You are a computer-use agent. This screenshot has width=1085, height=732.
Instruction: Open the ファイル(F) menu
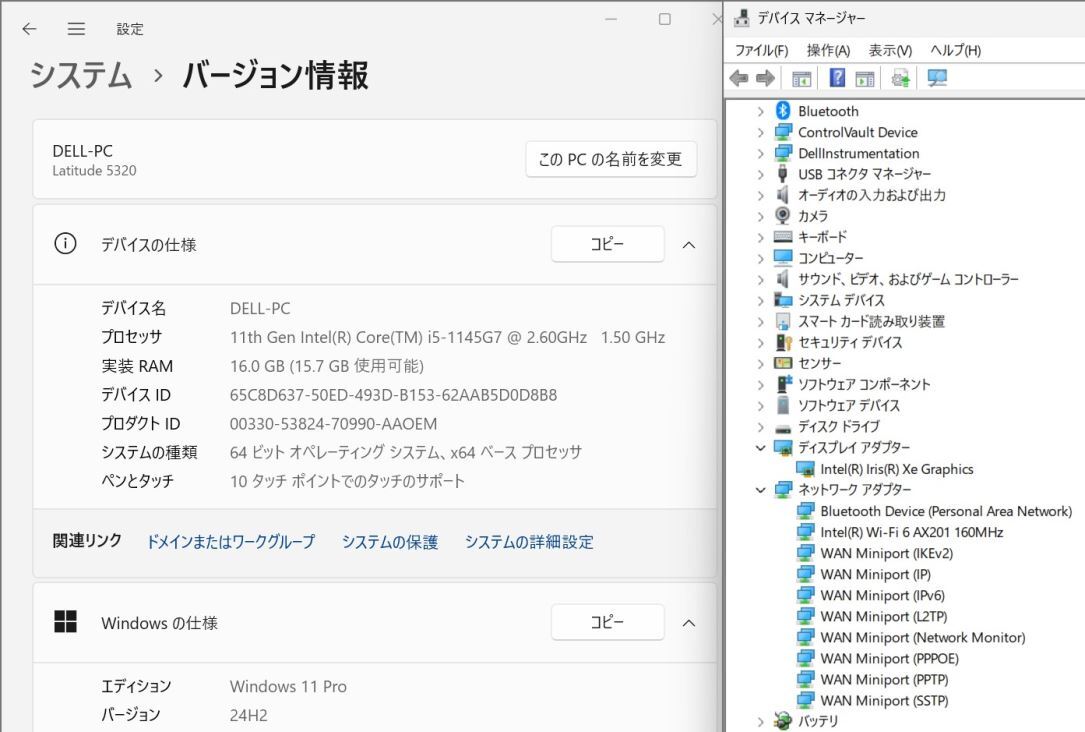tap(761, 50)
